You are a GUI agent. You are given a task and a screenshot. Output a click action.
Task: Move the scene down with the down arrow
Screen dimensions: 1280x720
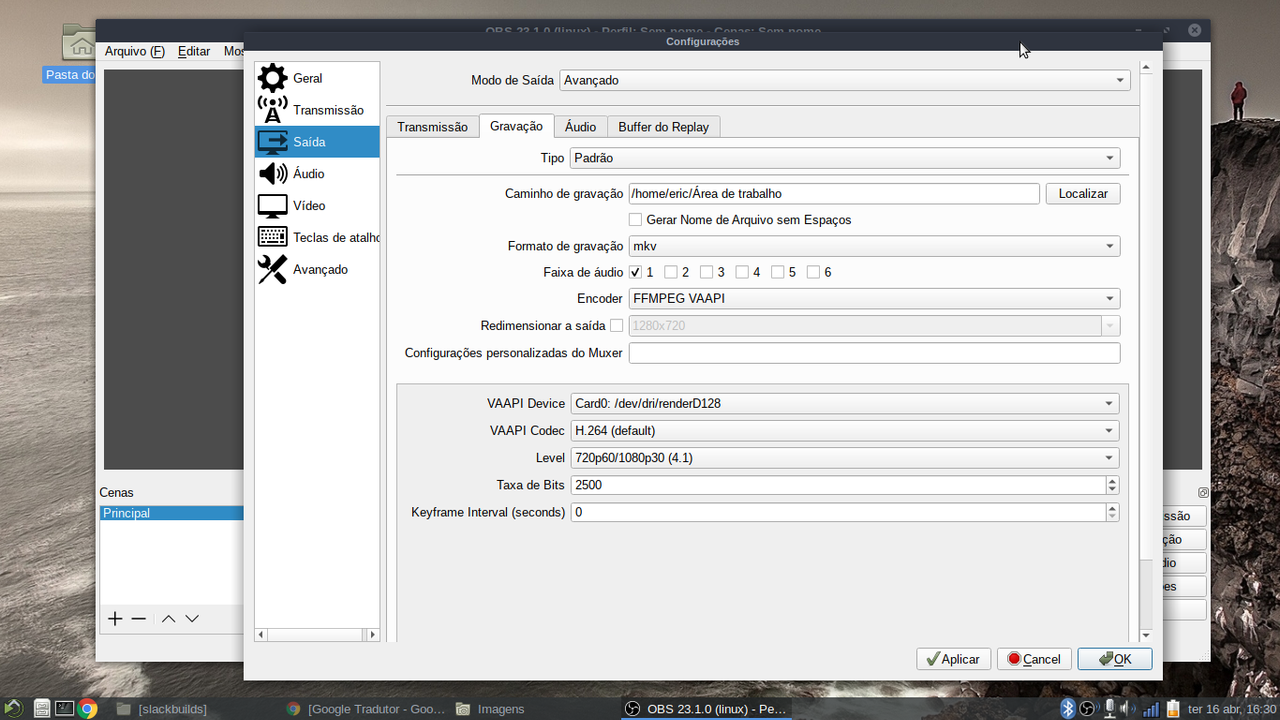click(x=192, y=619)
